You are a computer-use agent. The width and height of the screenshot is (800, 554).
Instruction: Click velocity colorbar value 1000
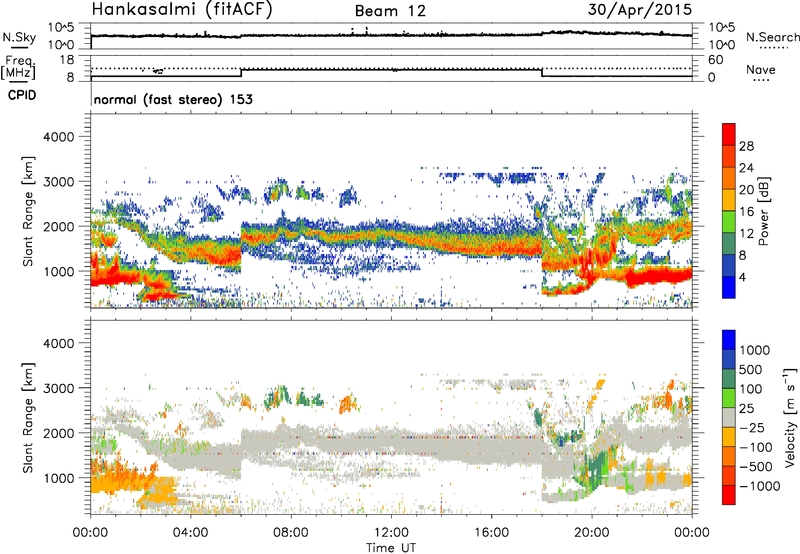coord(755,350)
